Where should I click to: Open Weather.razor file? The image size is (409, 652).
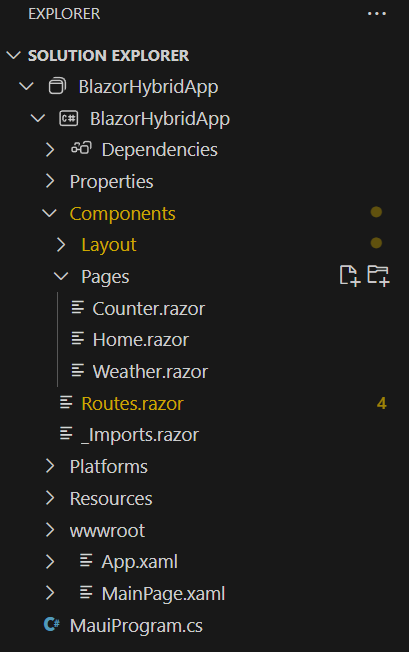coord(150,372)
